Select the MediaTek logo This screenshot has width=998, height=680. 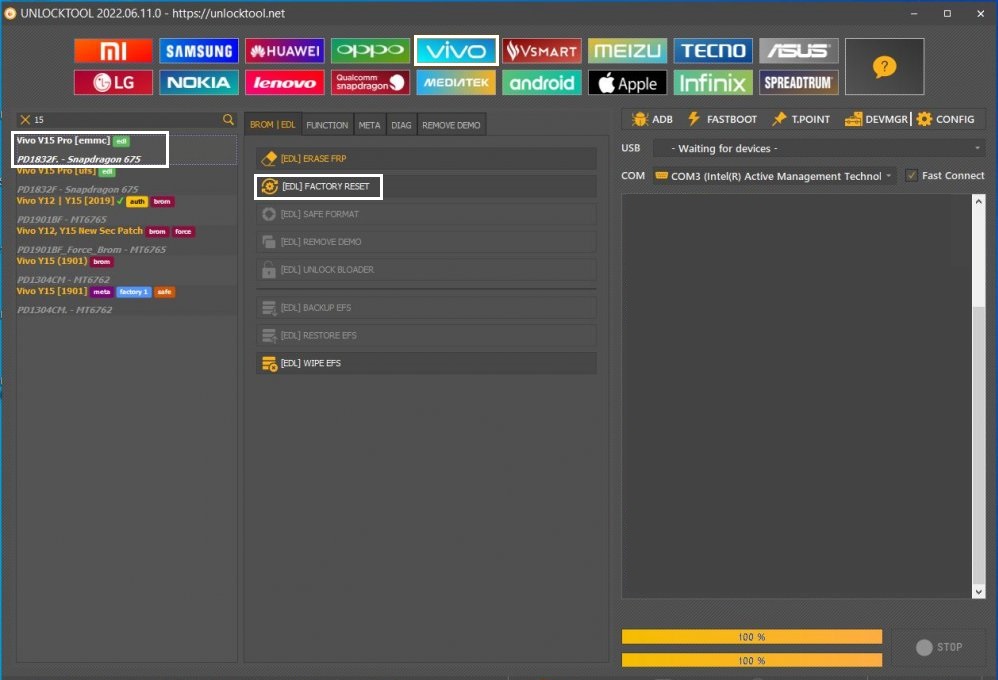click(456, 82)
